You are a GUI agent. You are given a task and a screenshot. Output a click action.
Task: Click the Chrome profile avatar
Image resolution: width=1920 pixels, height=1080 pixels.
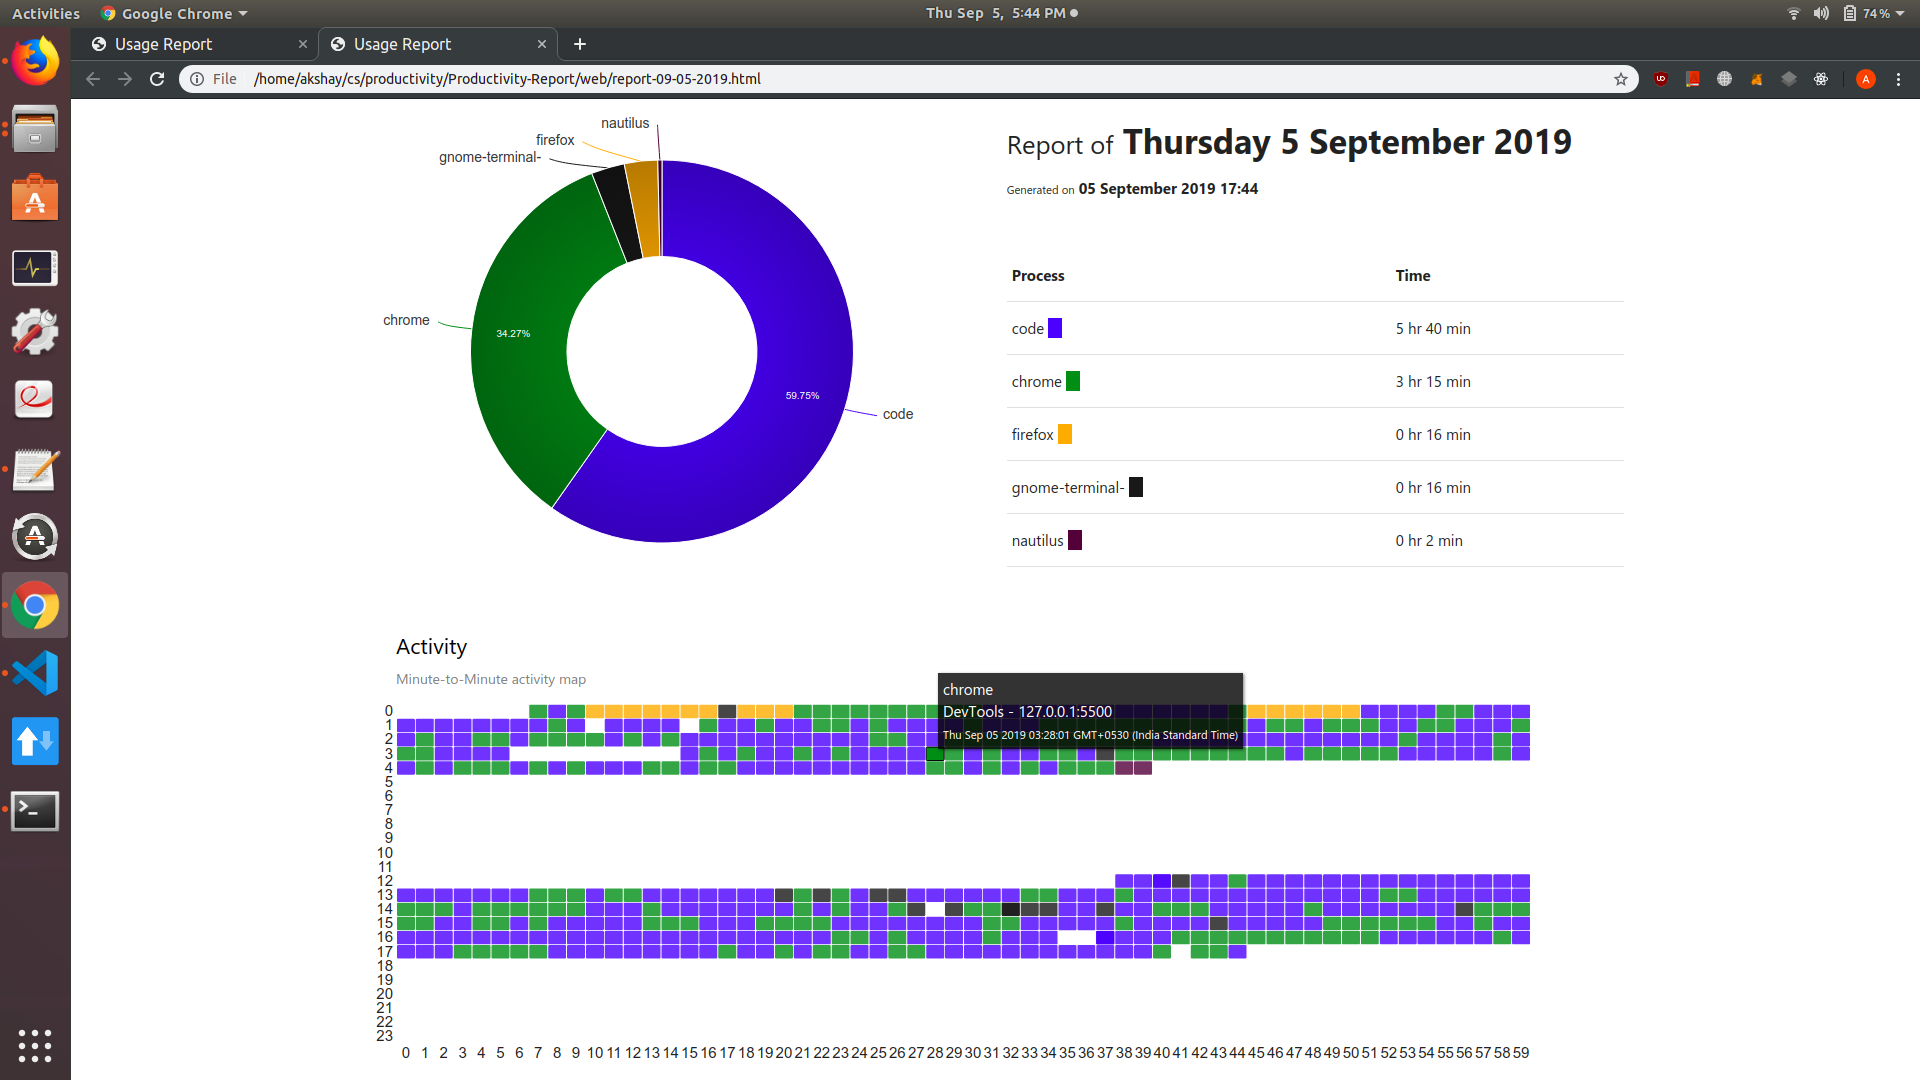pyautogui.click(x=1865, y=79)
